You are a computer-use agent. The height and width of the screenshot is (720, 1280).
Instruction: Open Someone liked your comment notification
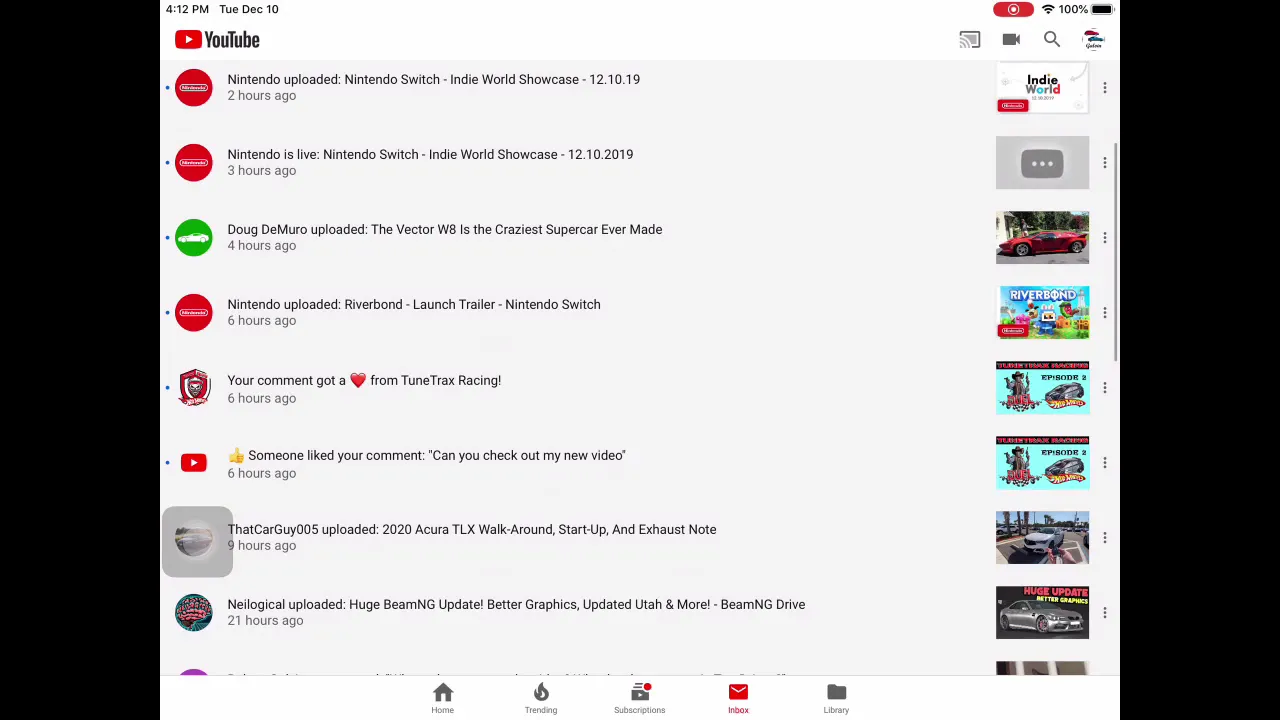(426, 456)
